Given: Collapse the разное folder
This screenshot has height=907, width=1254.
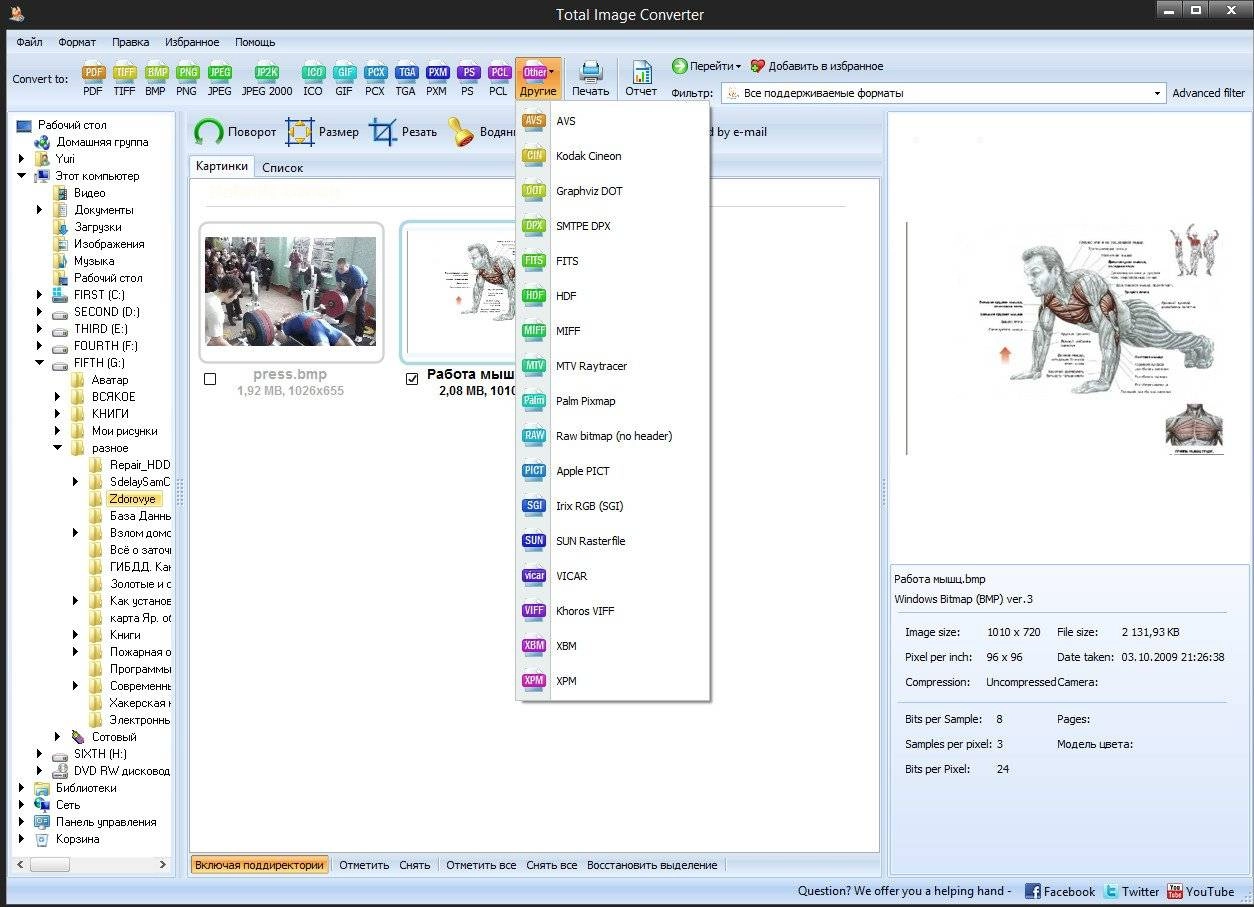Looking at the screenshot, I should (x=58, y=448).
